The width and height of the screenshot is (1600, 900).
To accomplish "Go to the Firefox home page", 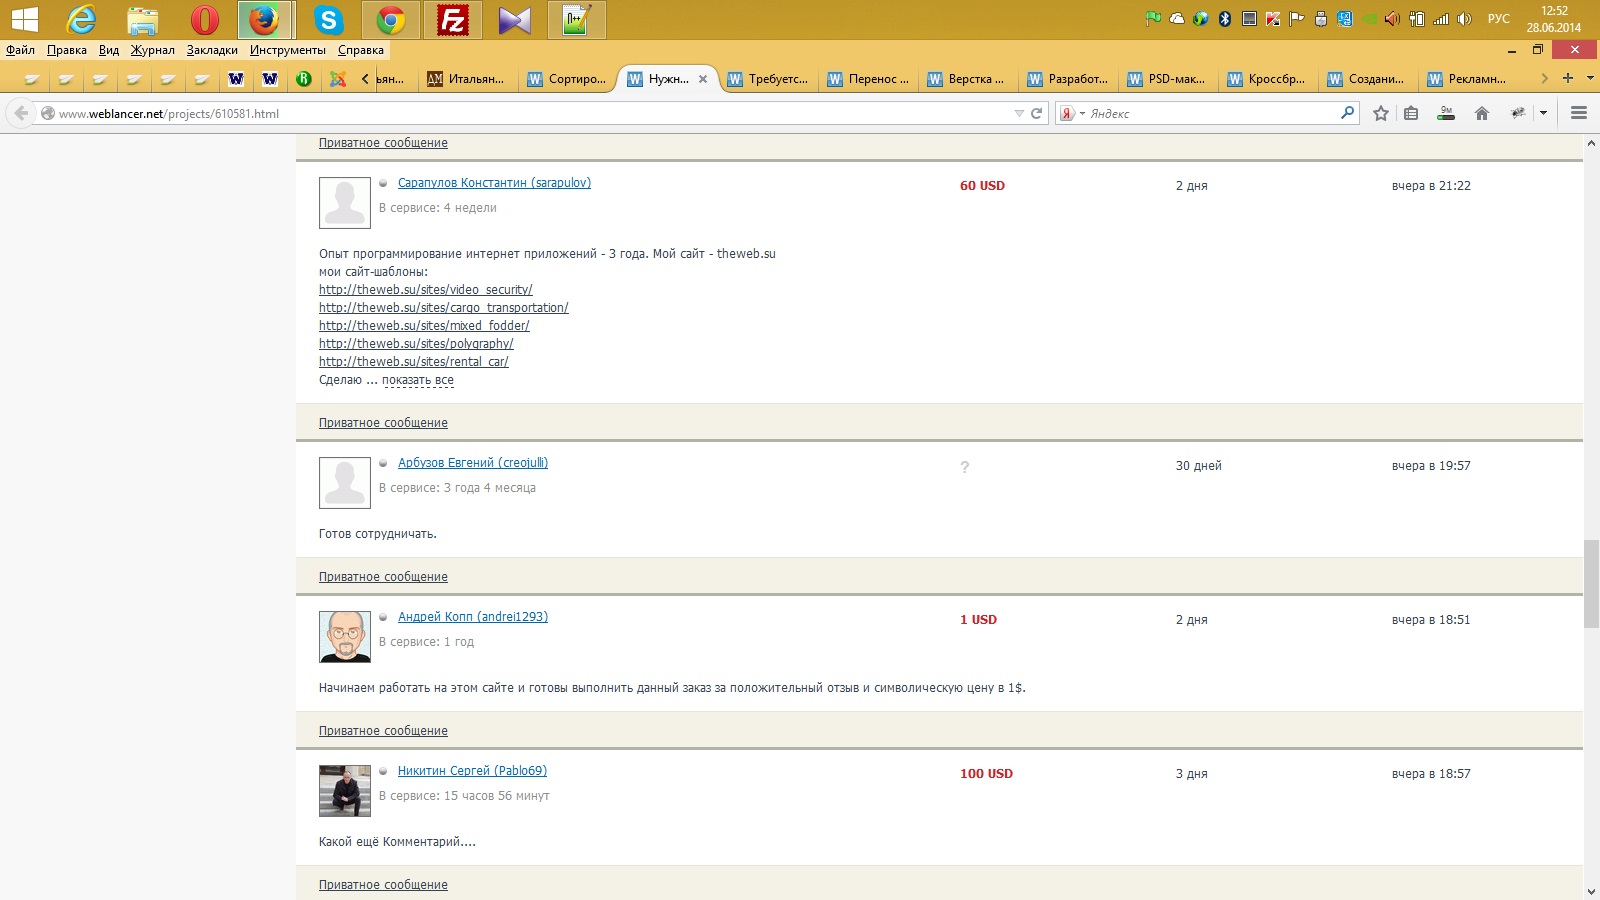I will tap(1482, 114).
